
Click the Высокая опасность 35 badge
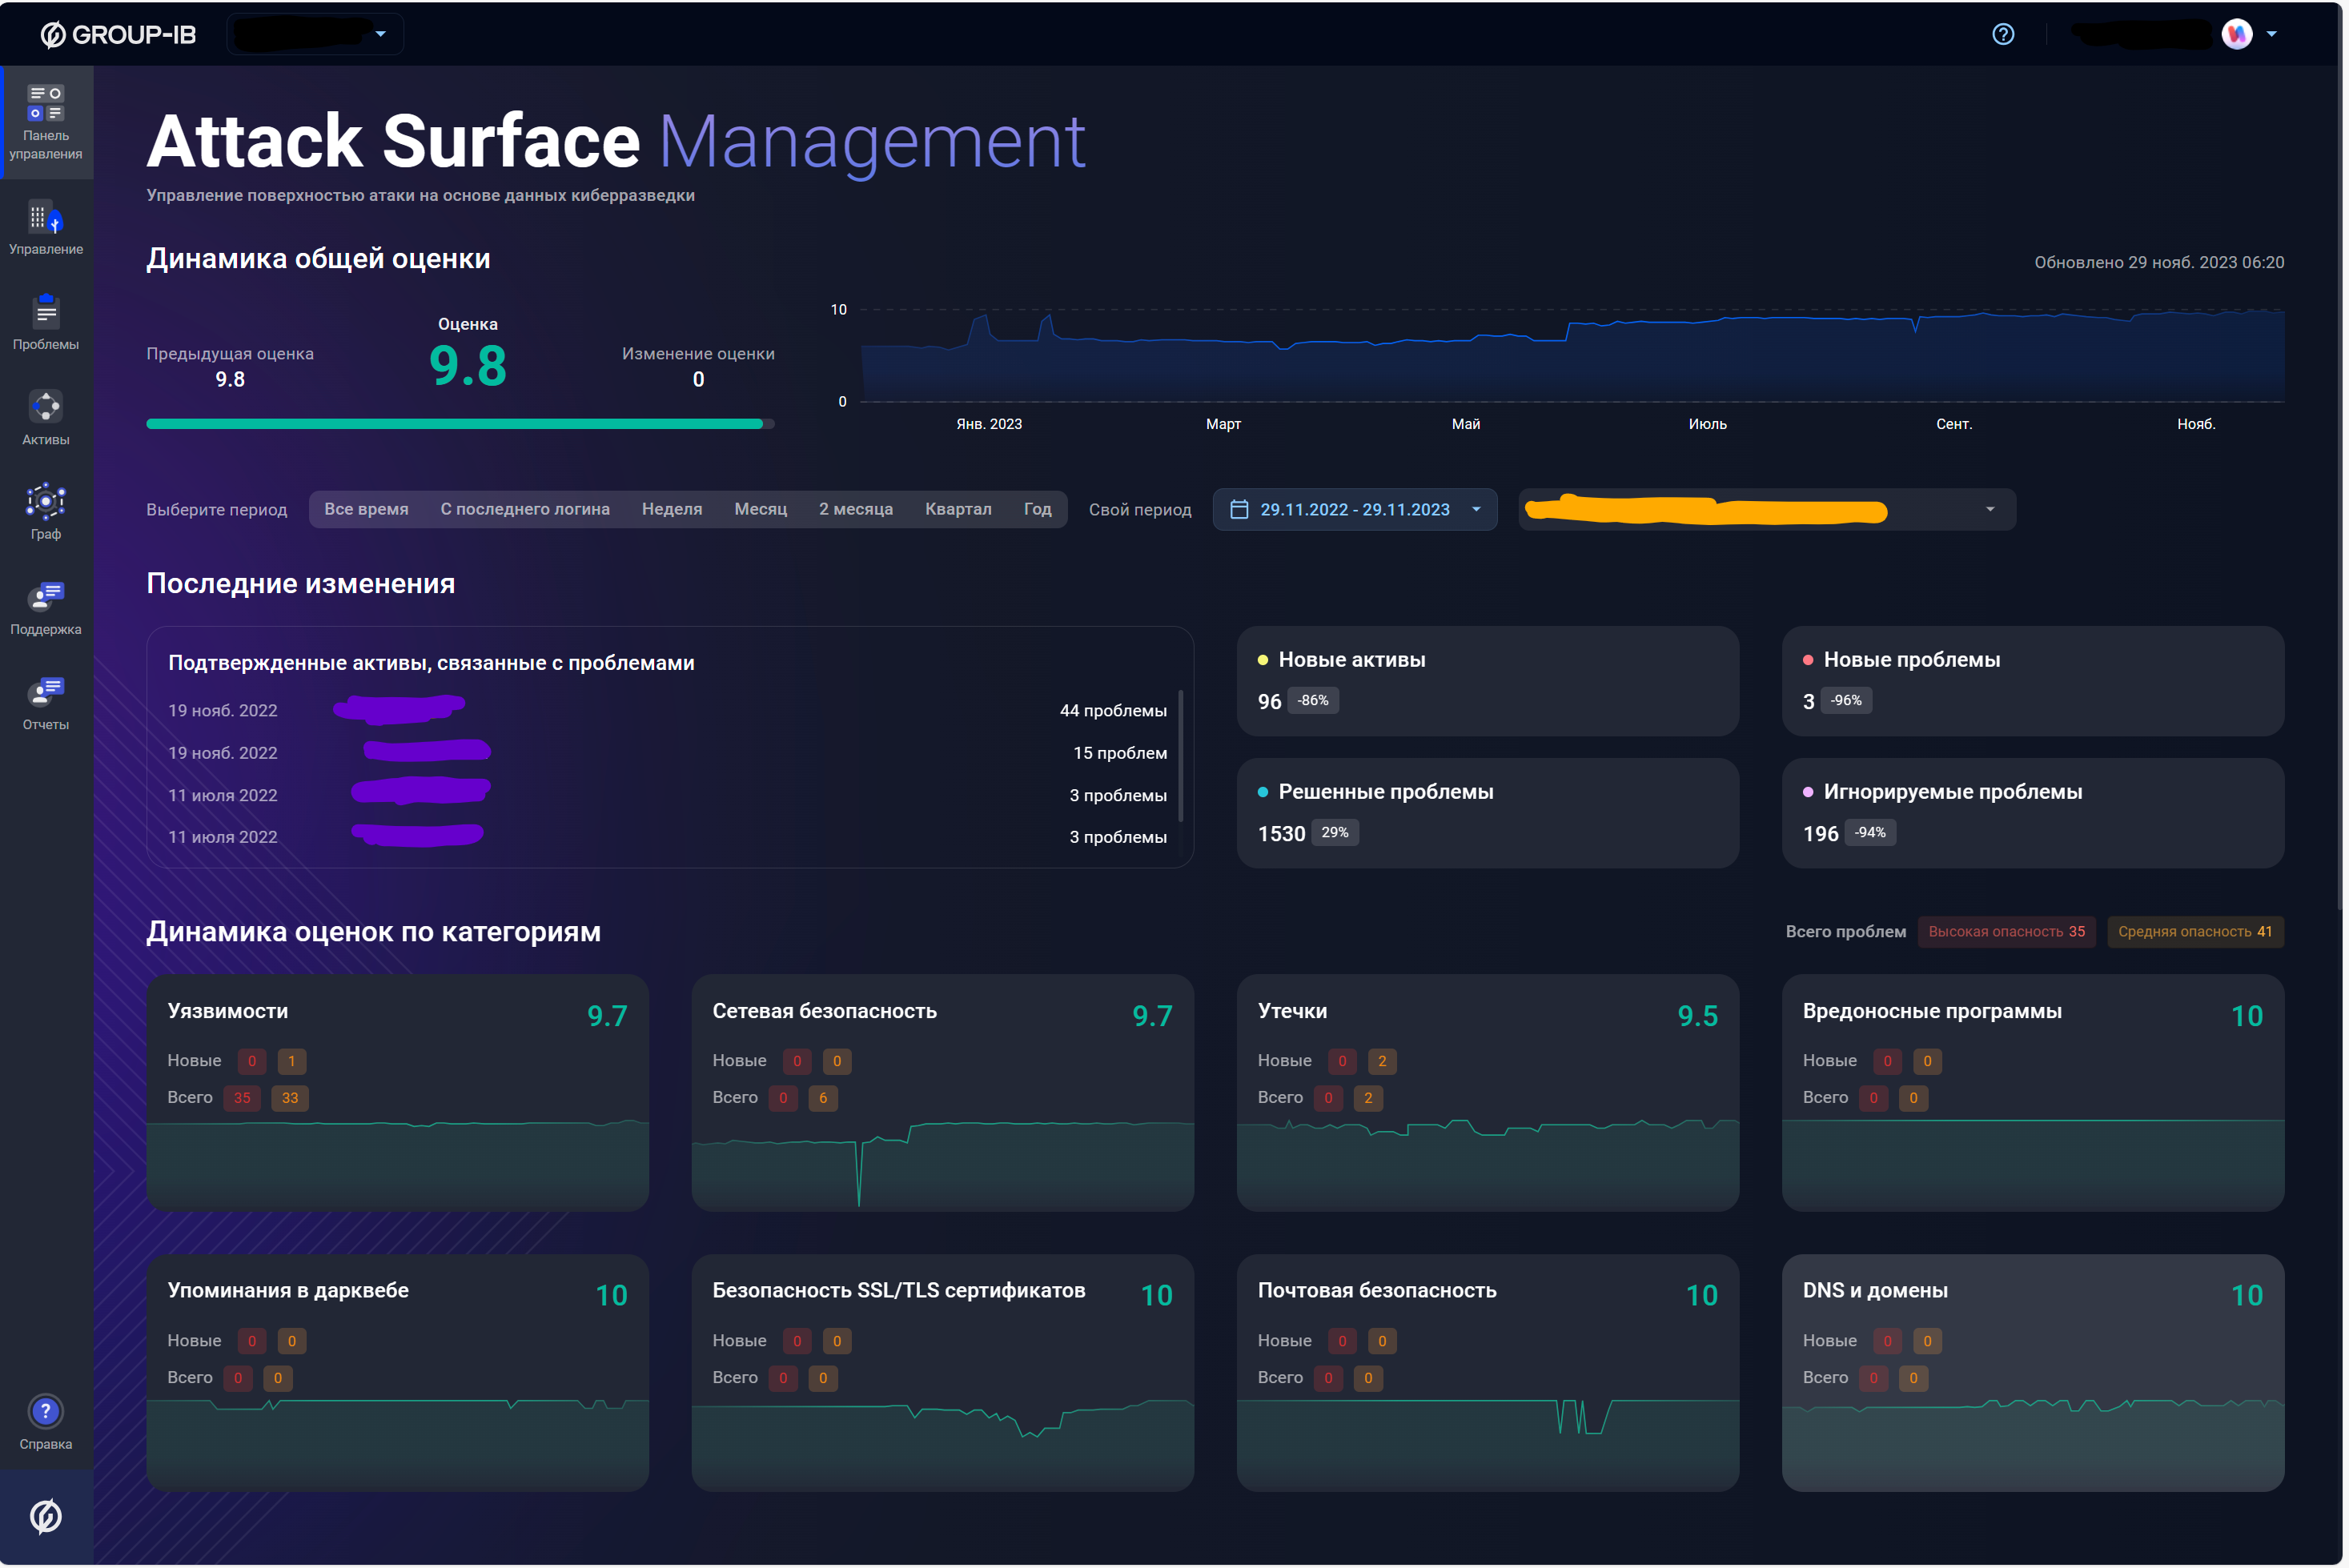[x=2006, y=932]
